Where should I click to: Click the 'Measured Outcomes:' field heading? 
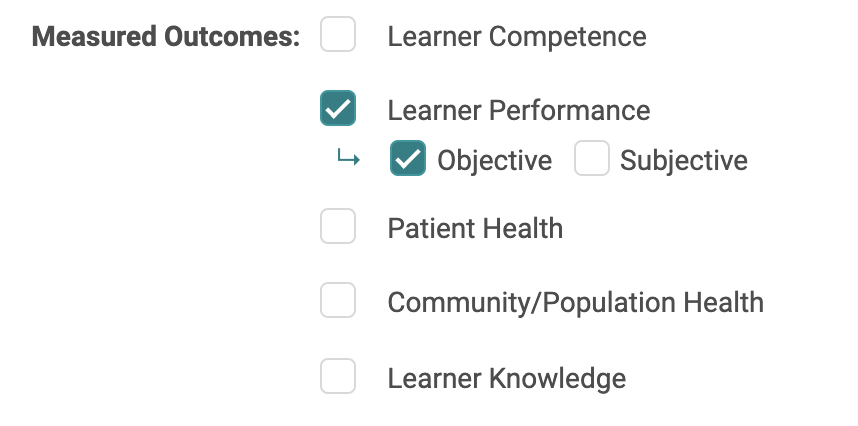pyautogui.click(x=166, y=37)
